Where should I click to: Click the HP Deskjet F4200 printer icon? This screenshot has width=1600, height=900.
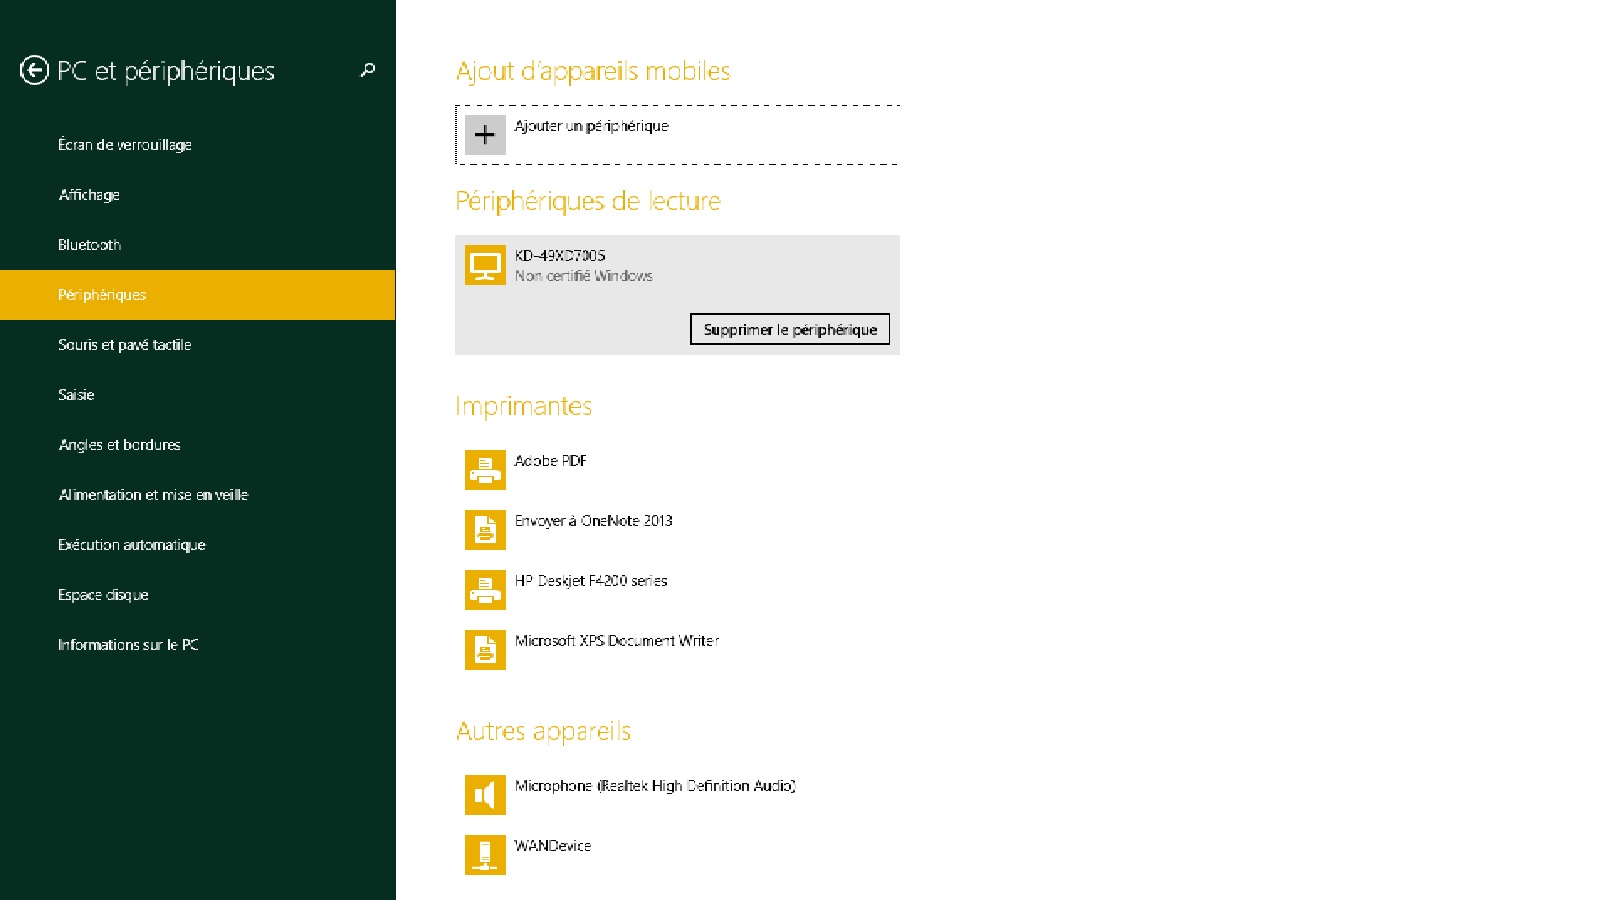tap(485, 590)
